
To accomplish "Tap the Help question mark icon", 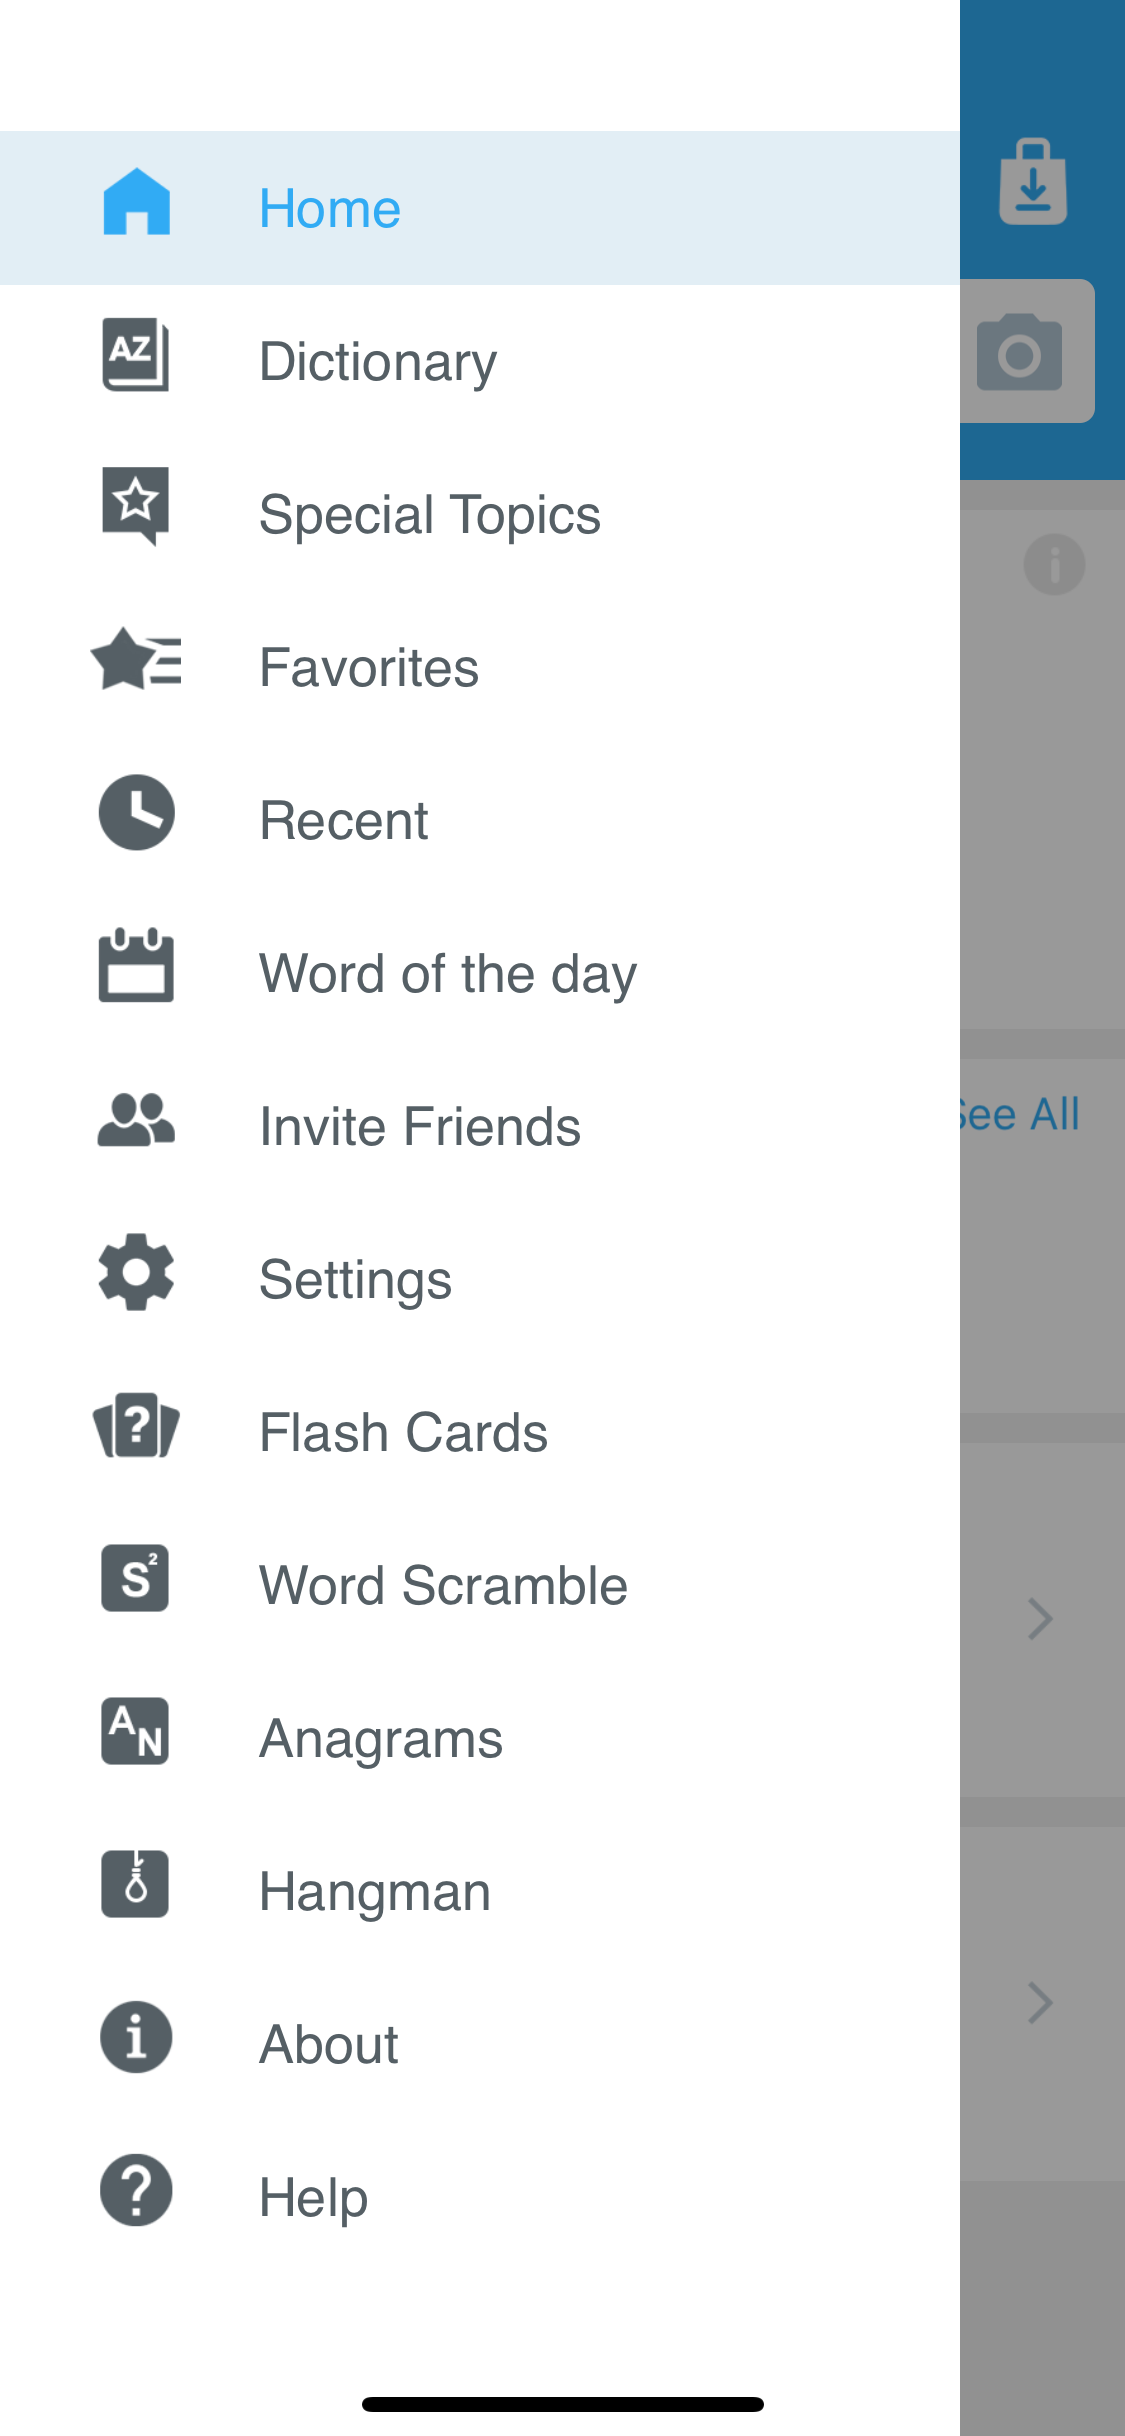I will pos(136,2190).
